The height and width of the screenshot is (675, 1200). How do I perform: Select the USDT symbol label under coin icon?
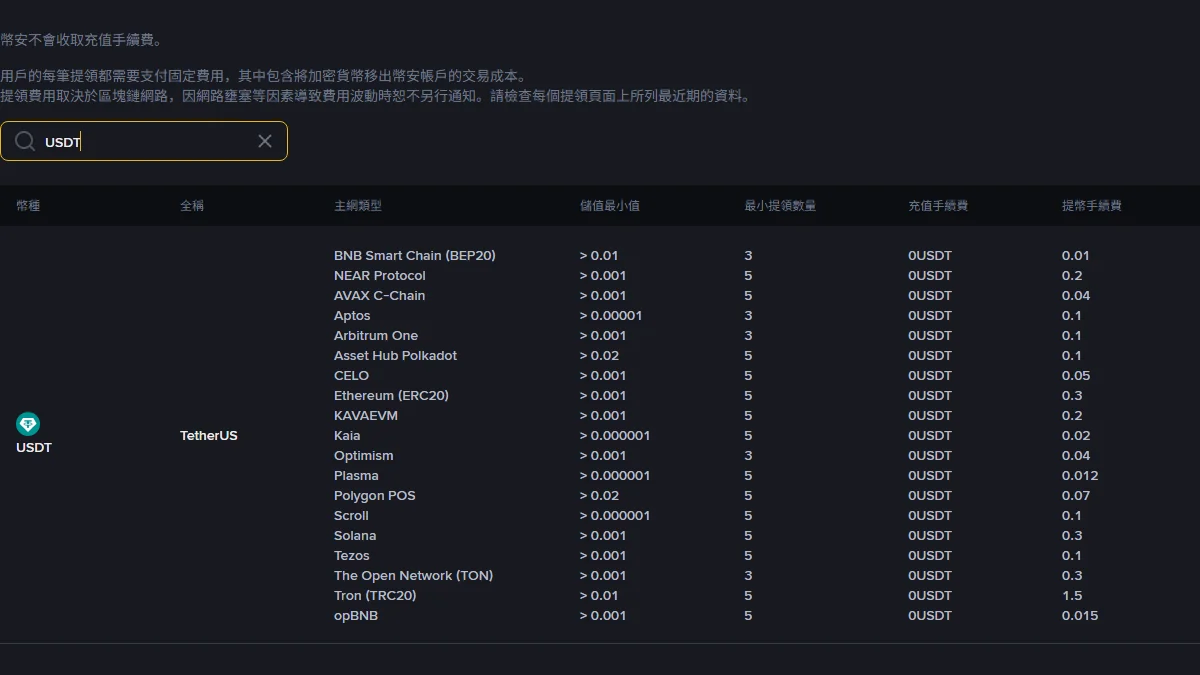(34, 448)
